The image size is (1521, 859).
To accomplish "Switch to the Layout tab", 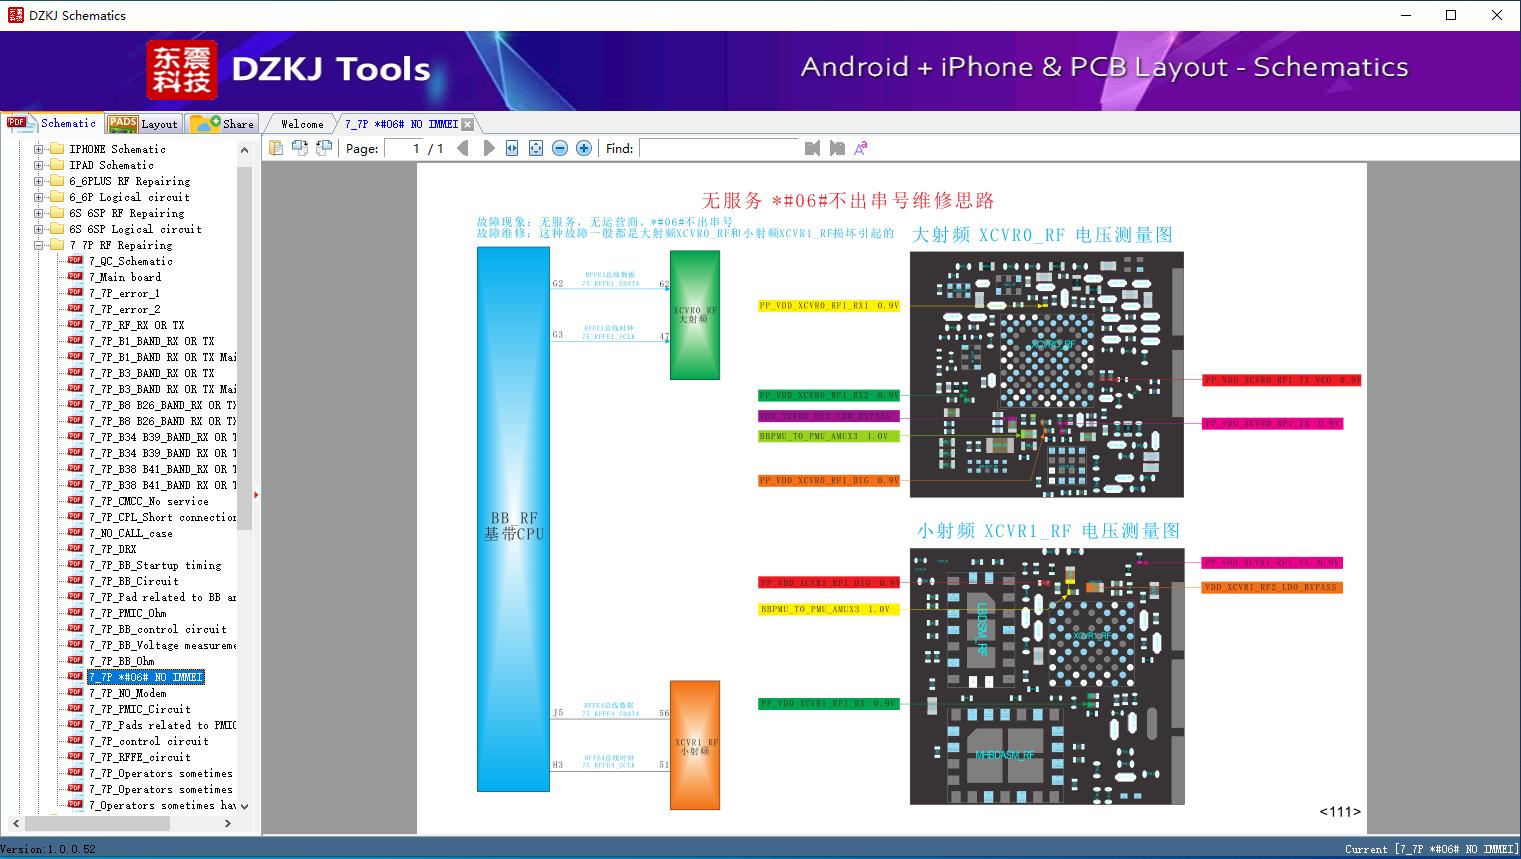I will coord(143,123).
